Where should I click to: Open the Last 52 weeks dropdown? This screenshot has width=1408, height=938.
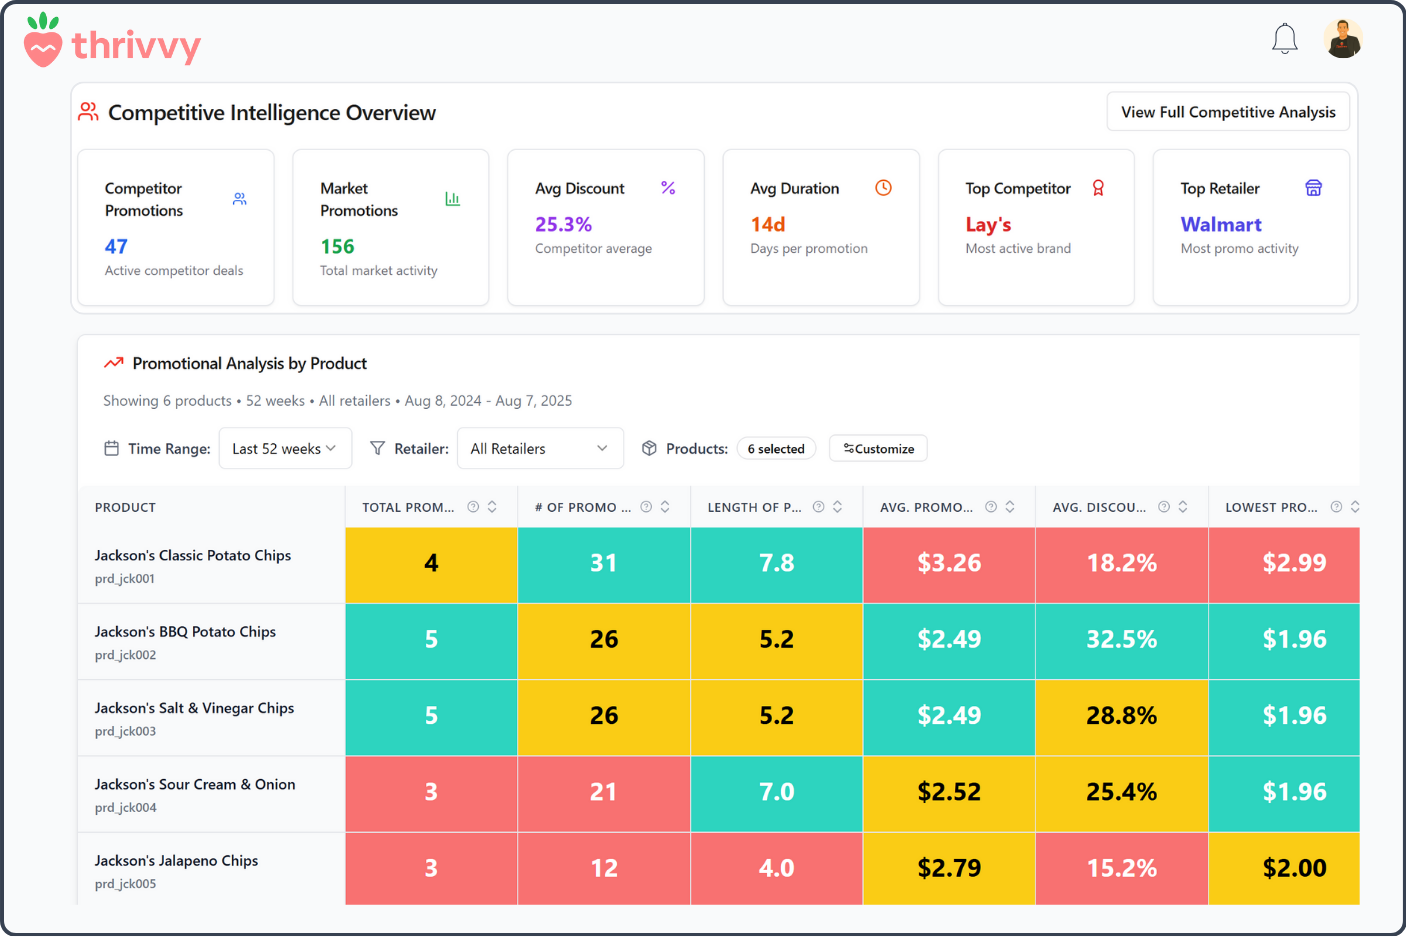coord(285,448)
